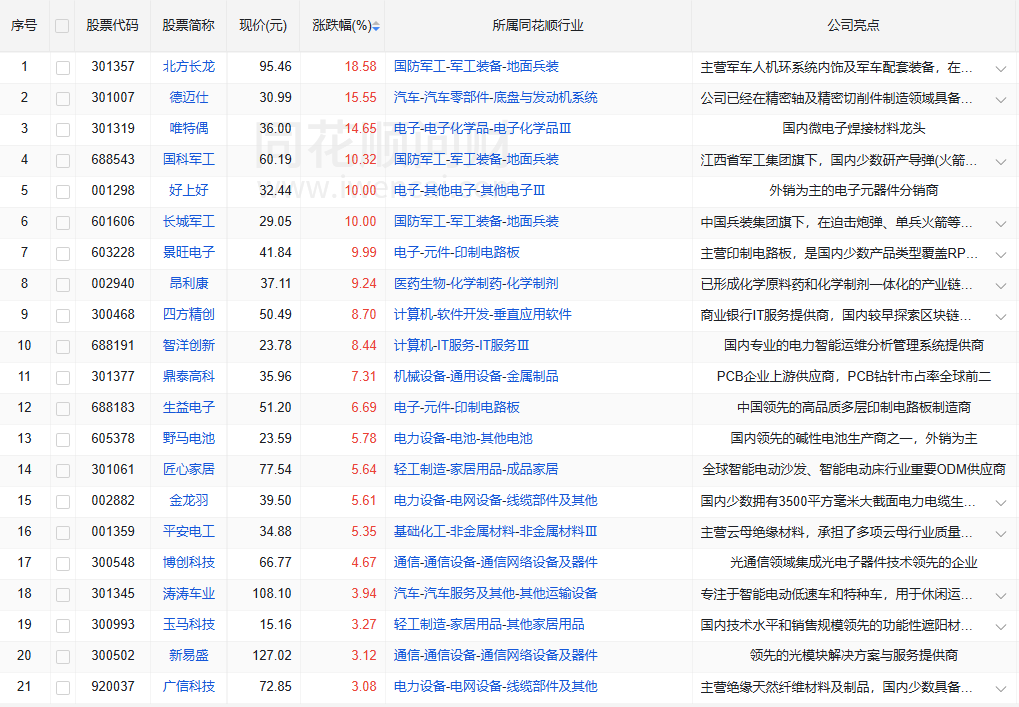Open stock link 新易盛
The image size is (1019, 707).
[188, 655]
